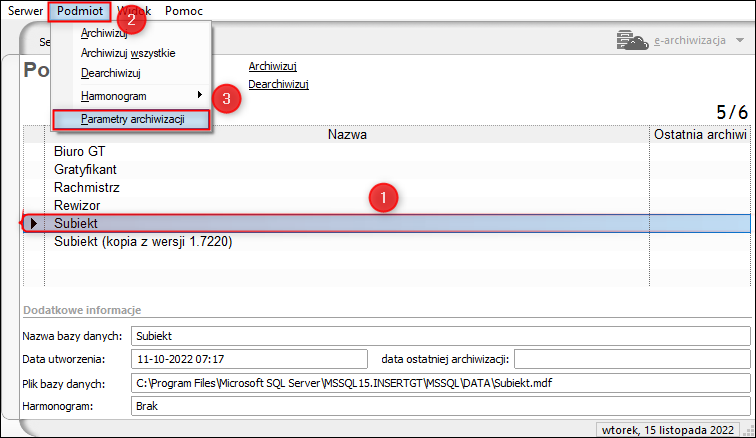Open the Serwer menu

click(25, 11)
